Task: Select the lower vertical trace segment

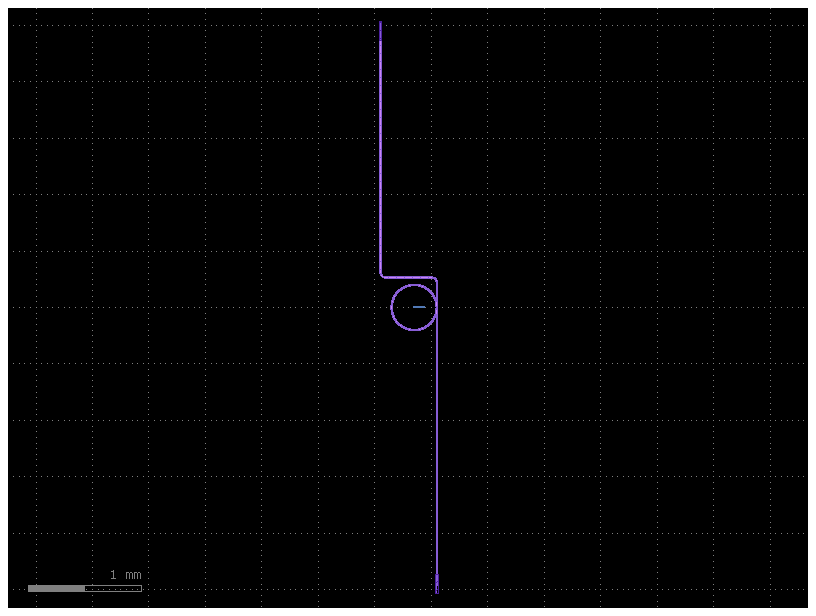Action: pyautogui.click(x=437, y=450)
